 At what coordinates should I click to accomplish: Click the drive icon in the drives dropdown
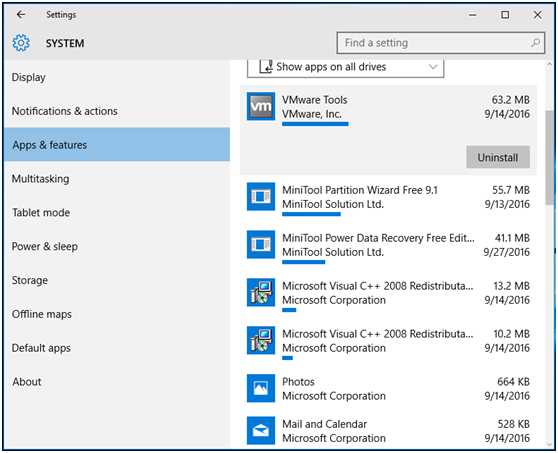[266, 67]
